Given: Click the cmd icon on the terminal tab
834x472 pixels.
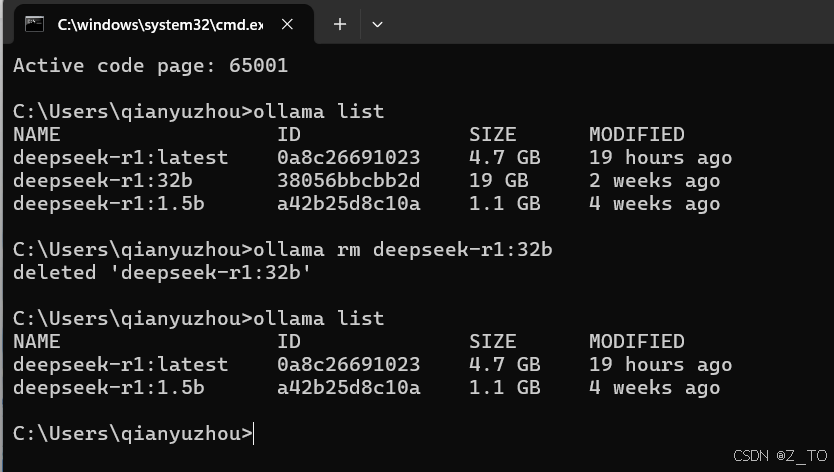Looking at the screenshot, I should [35, 24].
